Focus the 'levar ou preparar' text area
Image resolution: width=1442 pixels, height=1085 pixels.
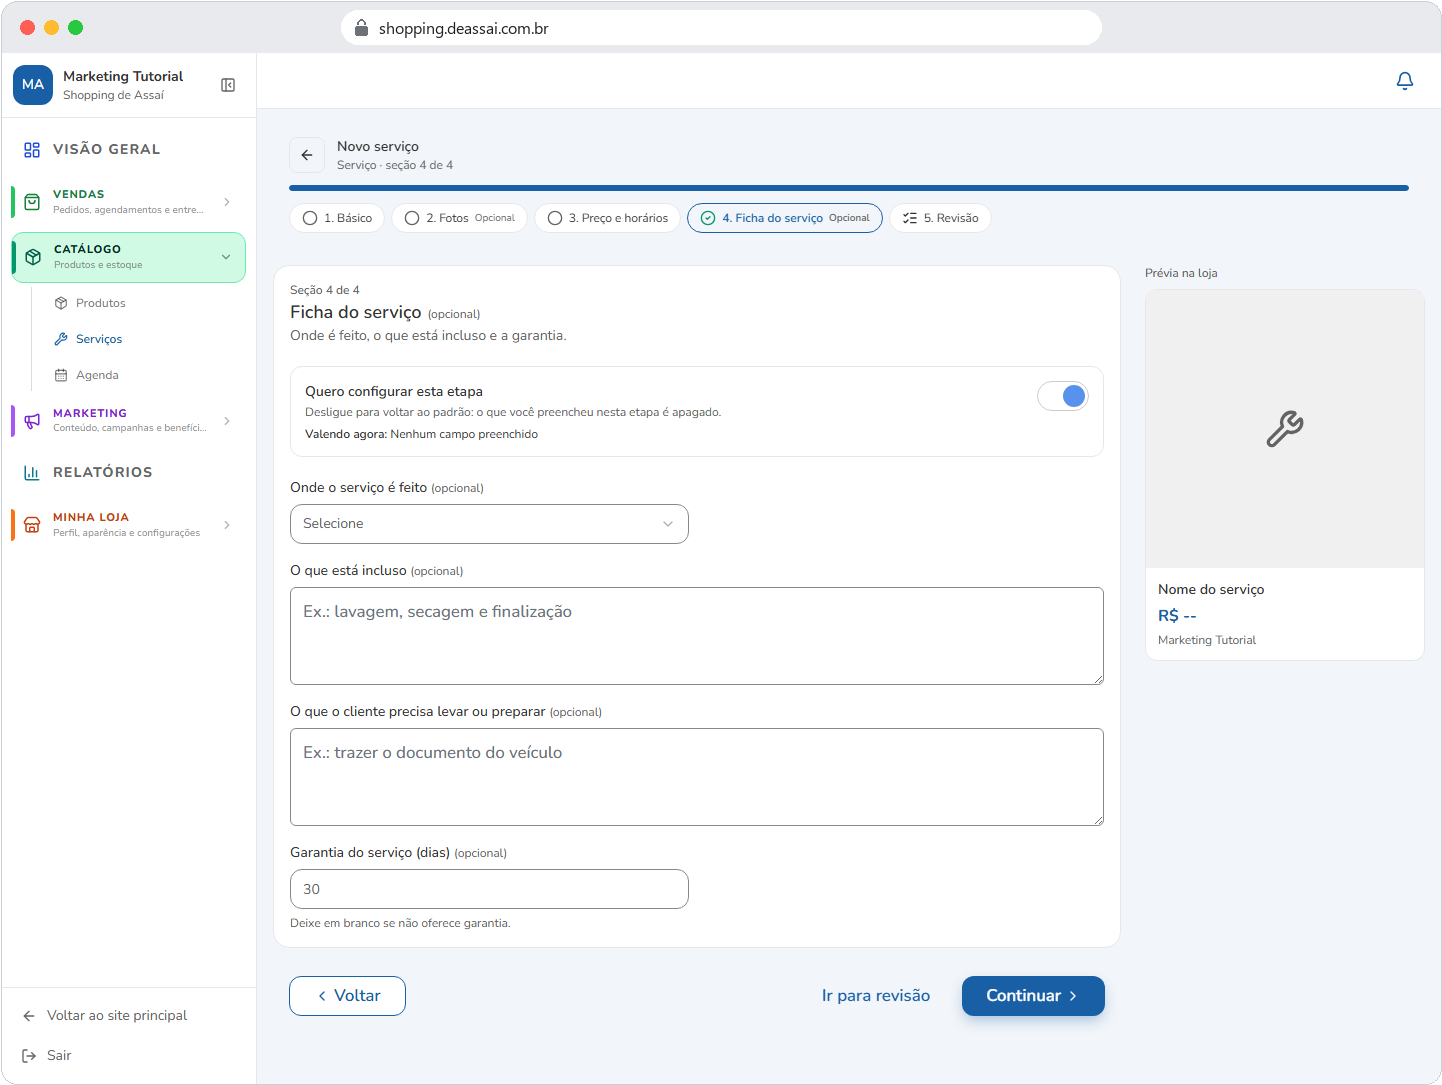(697, 777)
